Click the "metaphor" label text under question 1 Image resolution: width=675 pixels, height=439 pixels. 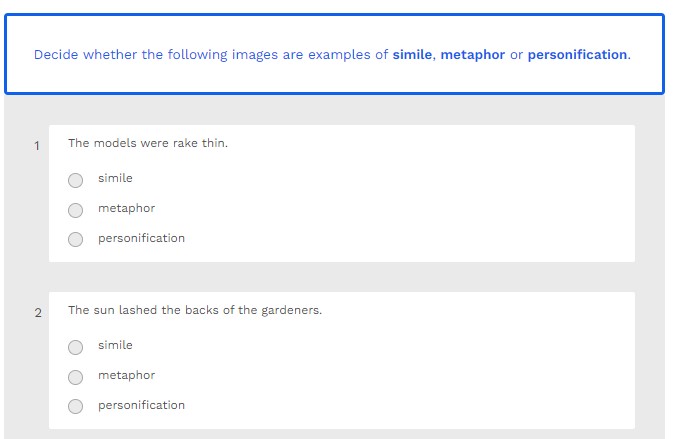point(126,208)
